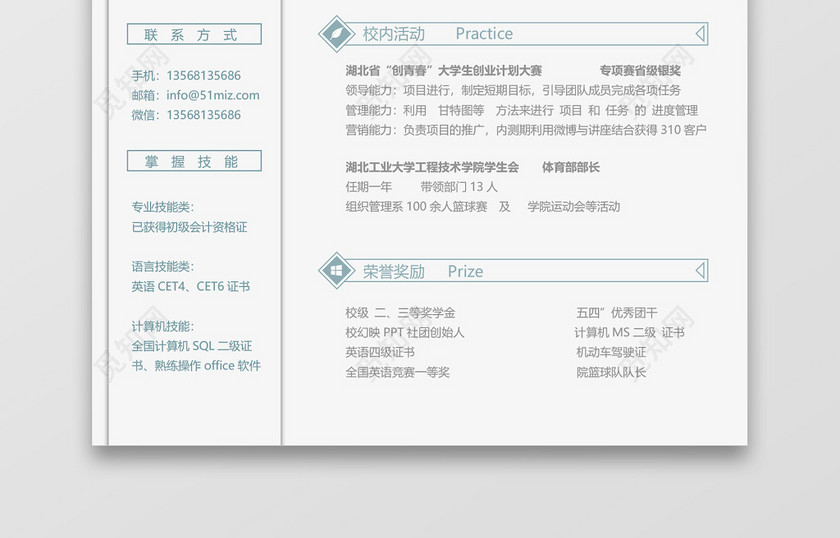840x538 pixels.
Task: Select the 英语四级证书 line
Action: (380, 352)
